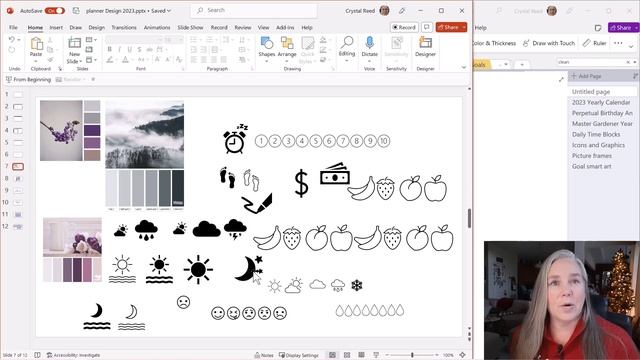Open the Animations tab
The height and width of the screenshot is (360, 640).
pos(157,27)
